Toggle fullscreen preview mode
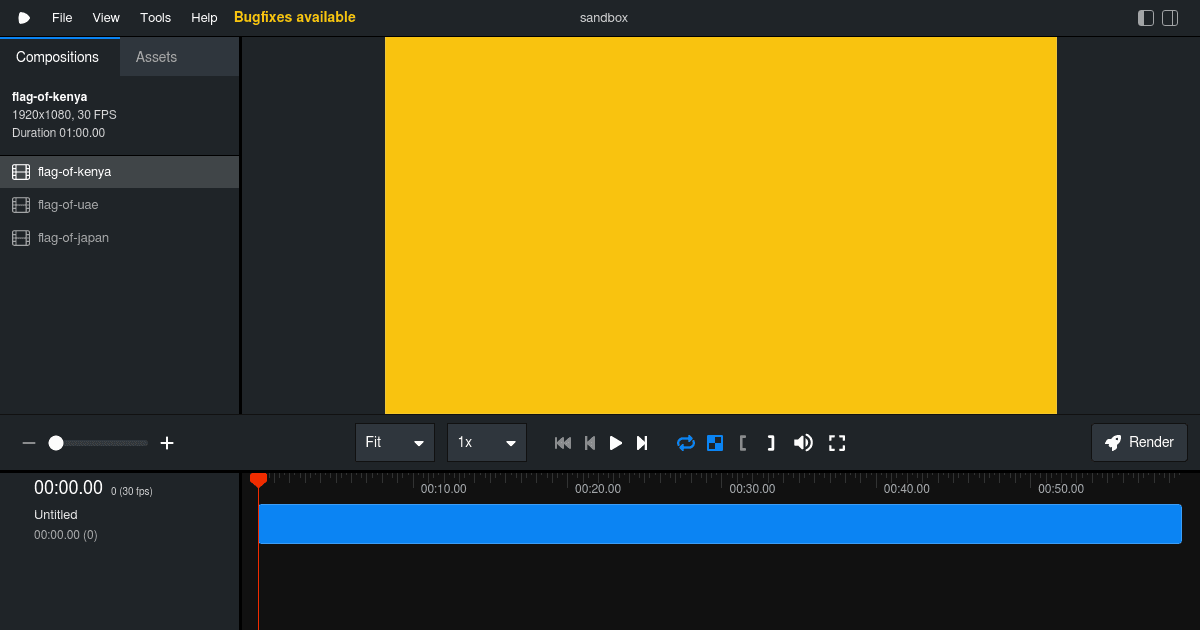The height and width of the screenshot is (630, 1200). click(837, 442)
